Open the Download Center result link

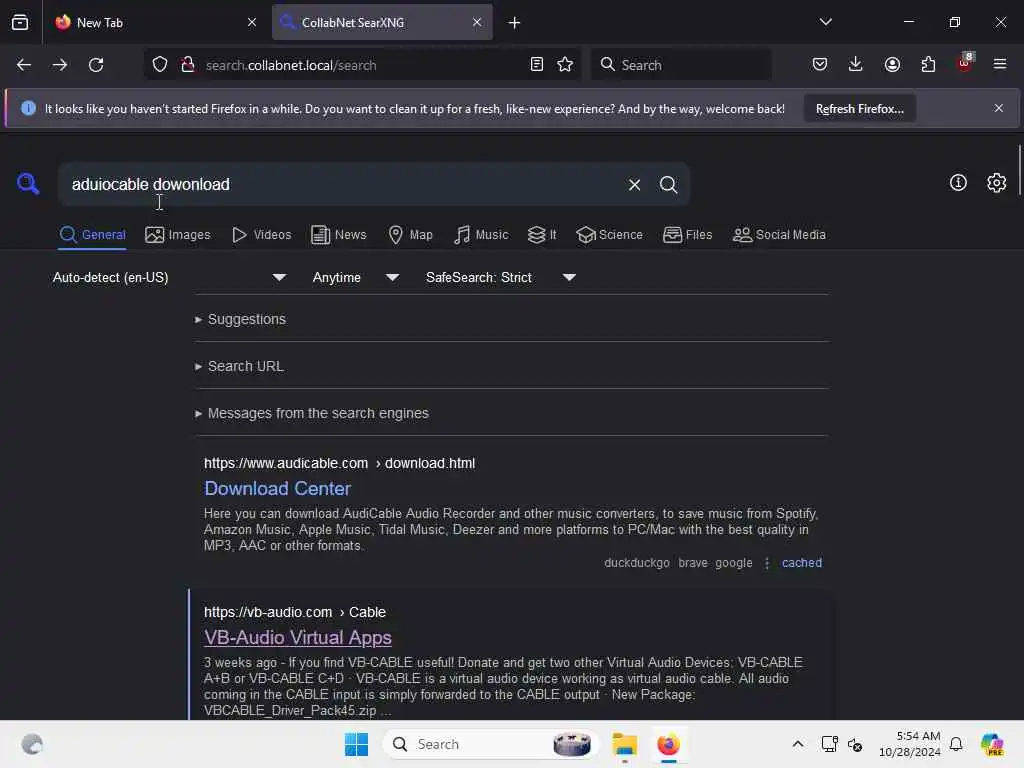[x=278, y=488]
